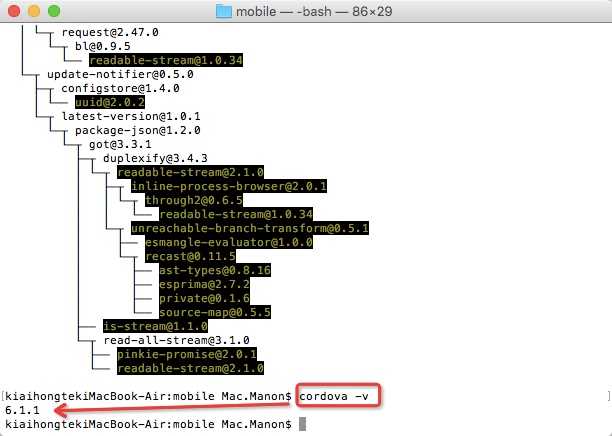Viewport: 612px width, 436px height.
Task: Click the 'source-map@0.5.5' entry
Action: tap(215, 313)
